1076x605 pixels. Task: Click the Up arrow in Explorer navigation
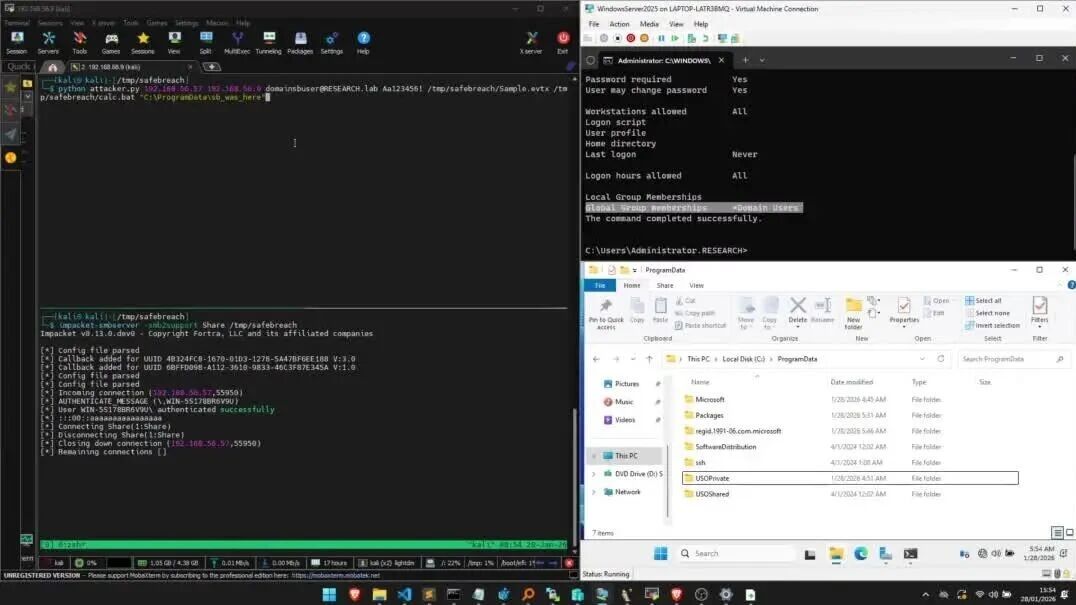click(649, 359)
